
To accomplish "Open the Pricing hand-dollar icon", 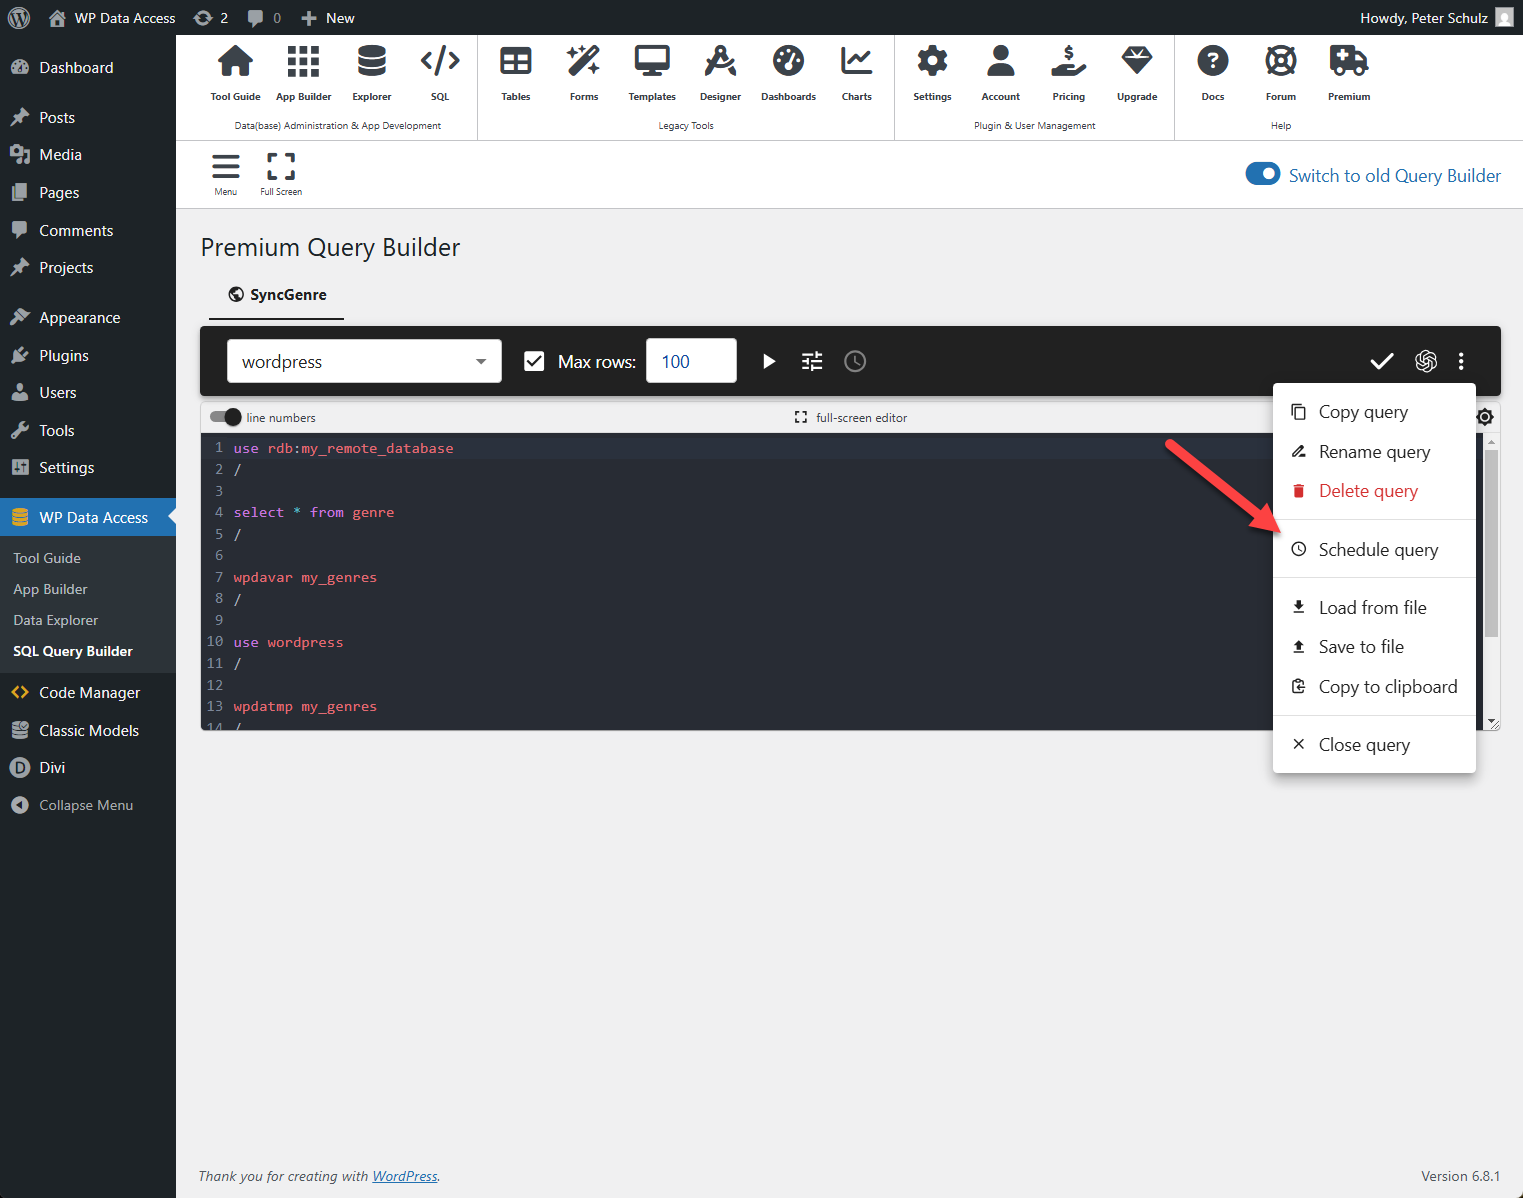I will [x=1069, y=62].
